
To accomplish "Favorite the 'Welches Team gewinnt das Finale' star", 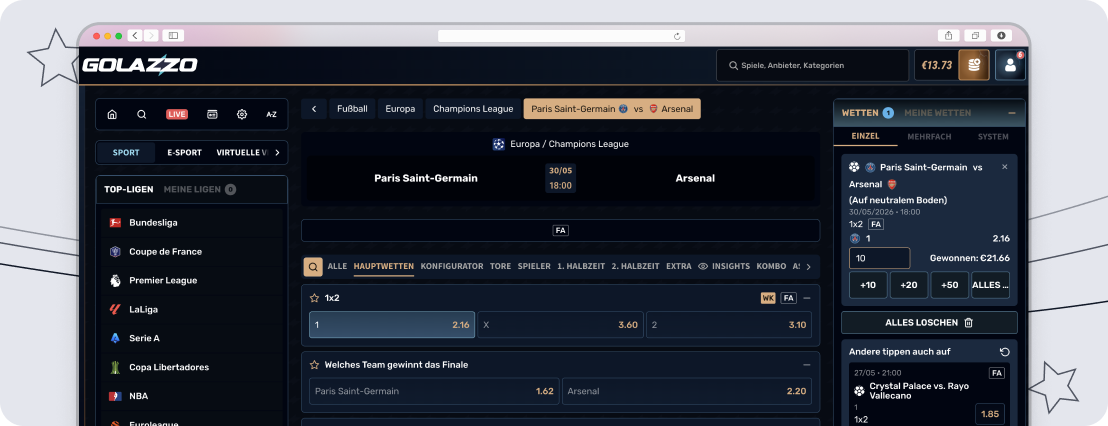I will point(314,365).
